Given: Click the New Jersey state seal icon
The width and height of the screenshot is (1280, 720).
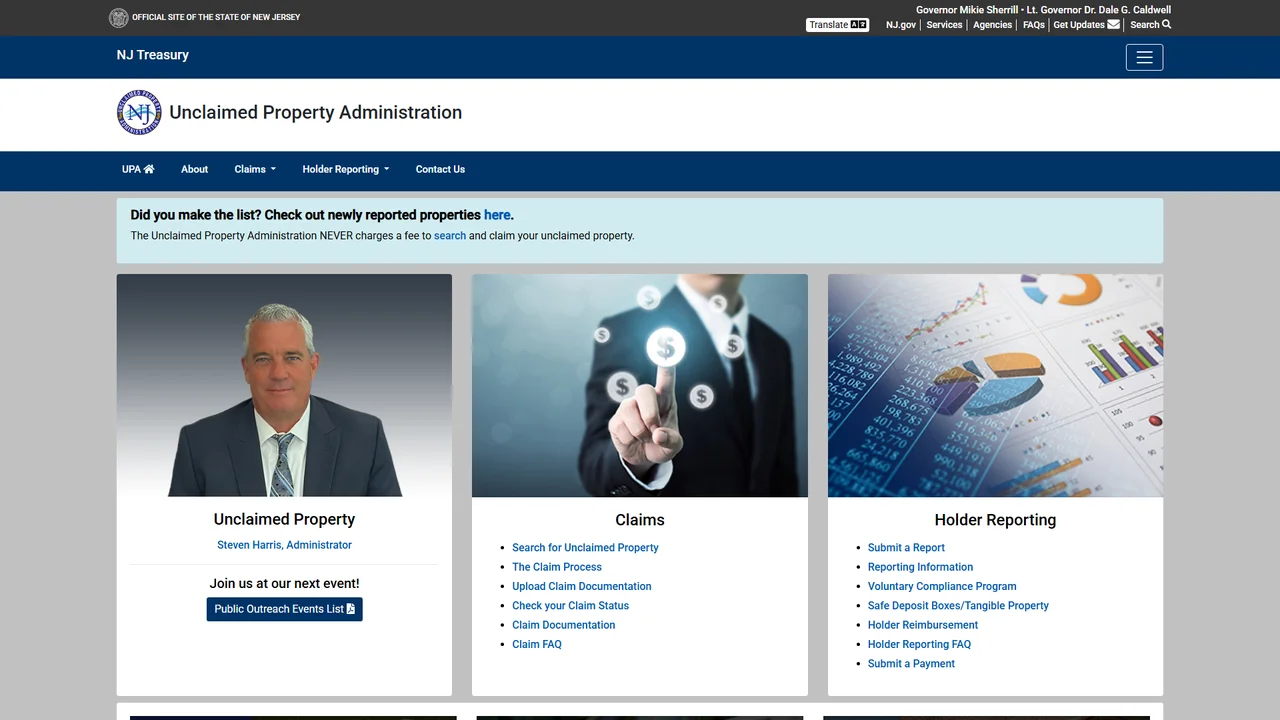Looking at the screenshot, I should 118,17.
